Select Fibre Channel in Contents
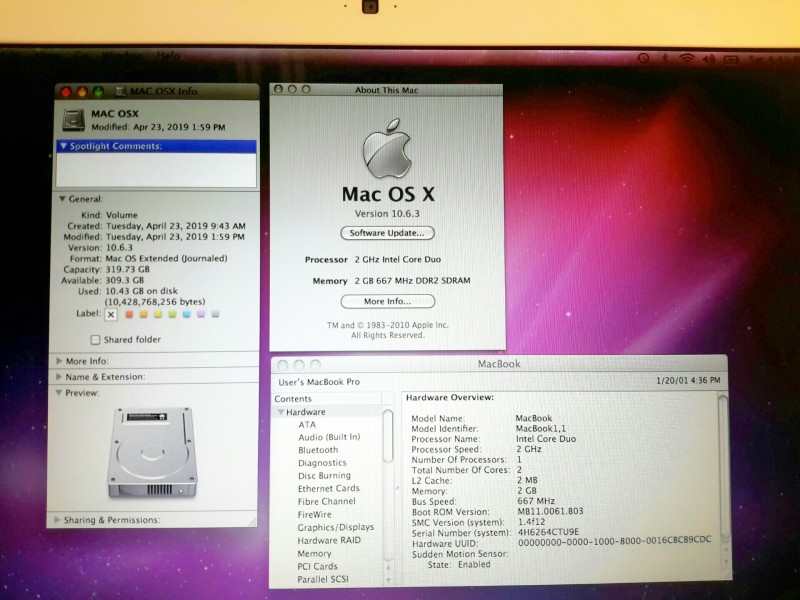 (327, 502)
